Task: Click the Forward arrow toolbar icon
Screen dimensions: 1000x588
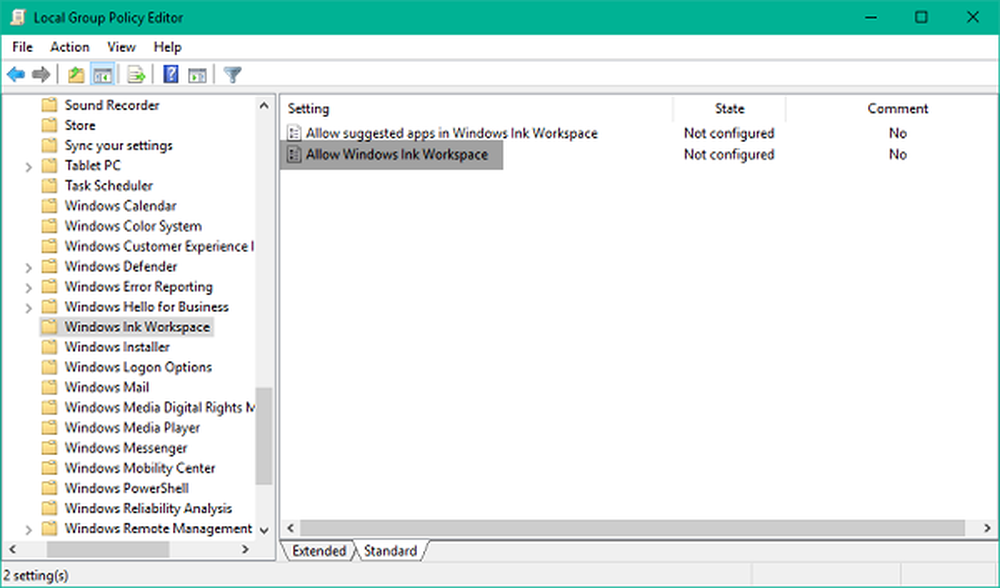Action: click(41, 75)
